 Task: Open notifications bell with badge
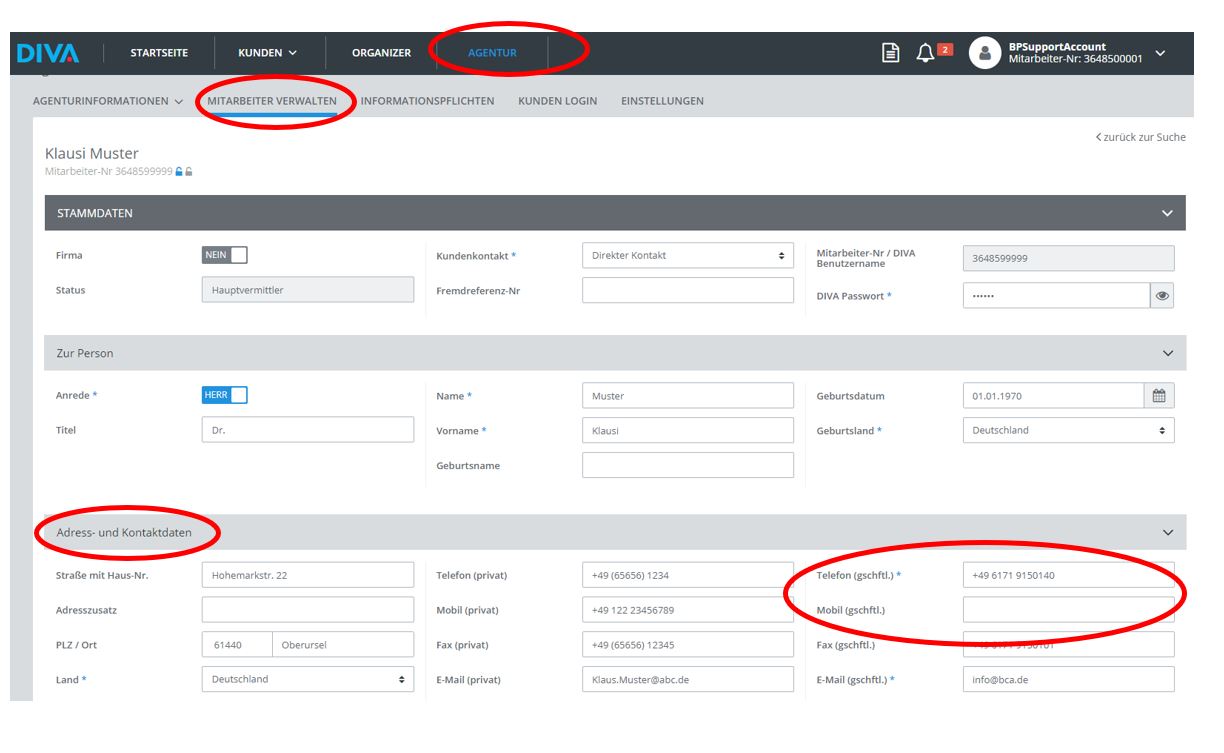[927, 53]
